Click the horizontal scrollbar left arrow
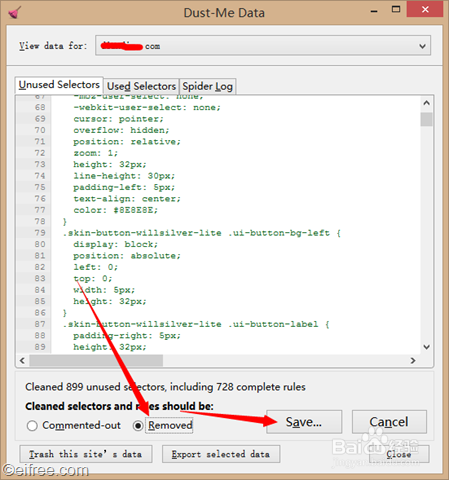Viewport: 449px width, 480px height. coord(22,361)
